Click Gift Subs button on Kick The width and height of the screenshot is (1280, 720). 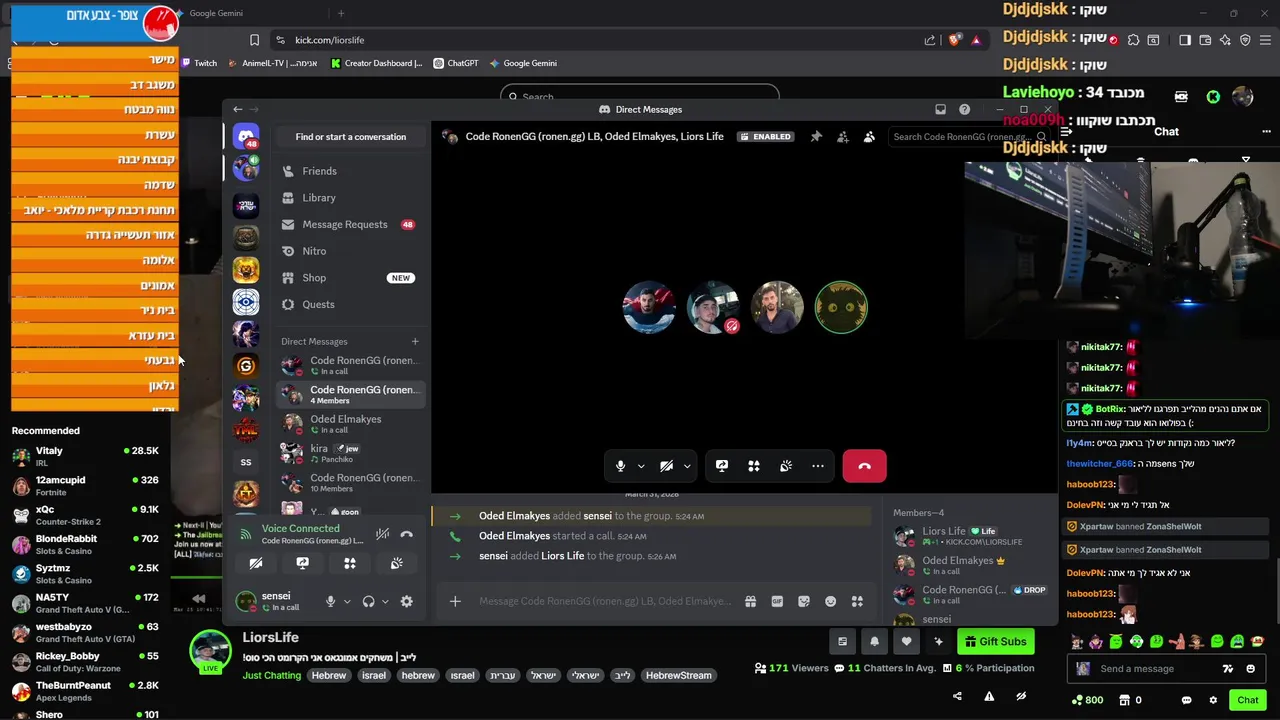tap(995, 642)
